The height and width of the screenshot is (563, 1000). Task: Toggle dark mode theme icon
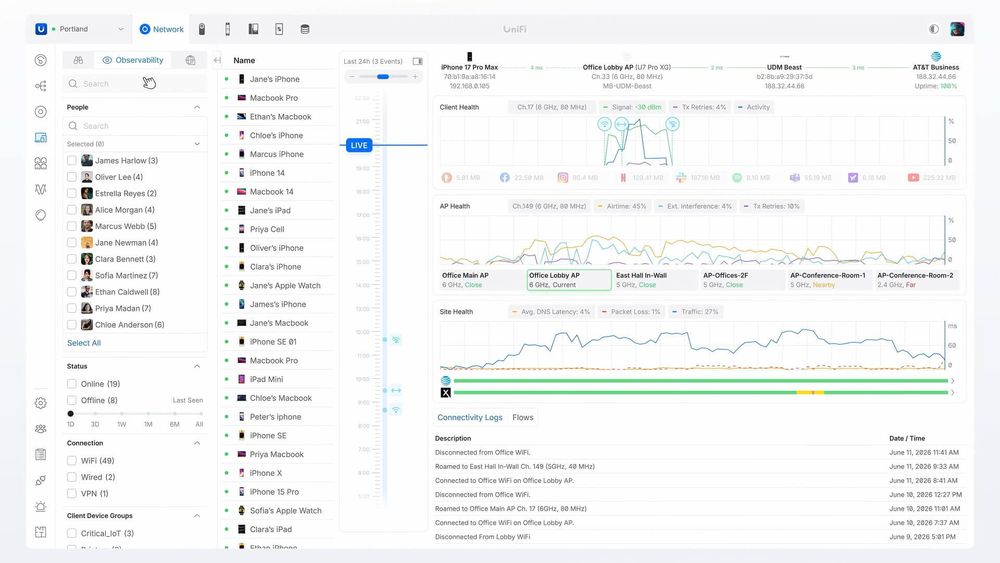[934, 29]
